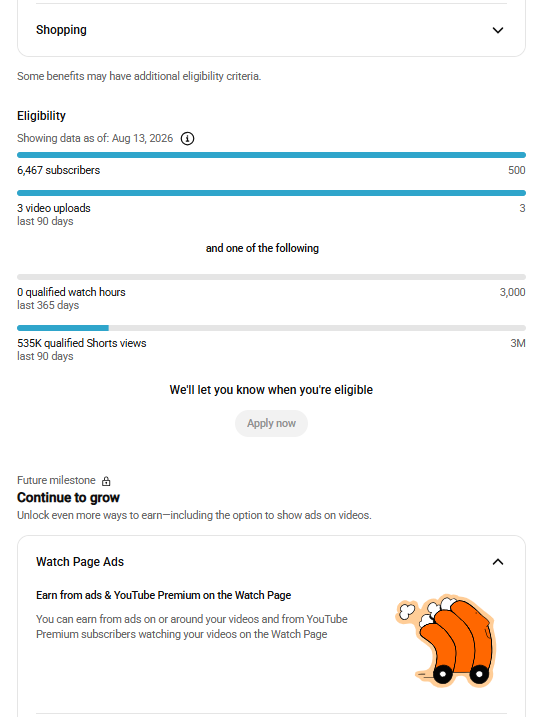547x717 pixels.
Task: Click the orange popcorn cart illustration
Action: pyautogui.click(x=445, y=641)
